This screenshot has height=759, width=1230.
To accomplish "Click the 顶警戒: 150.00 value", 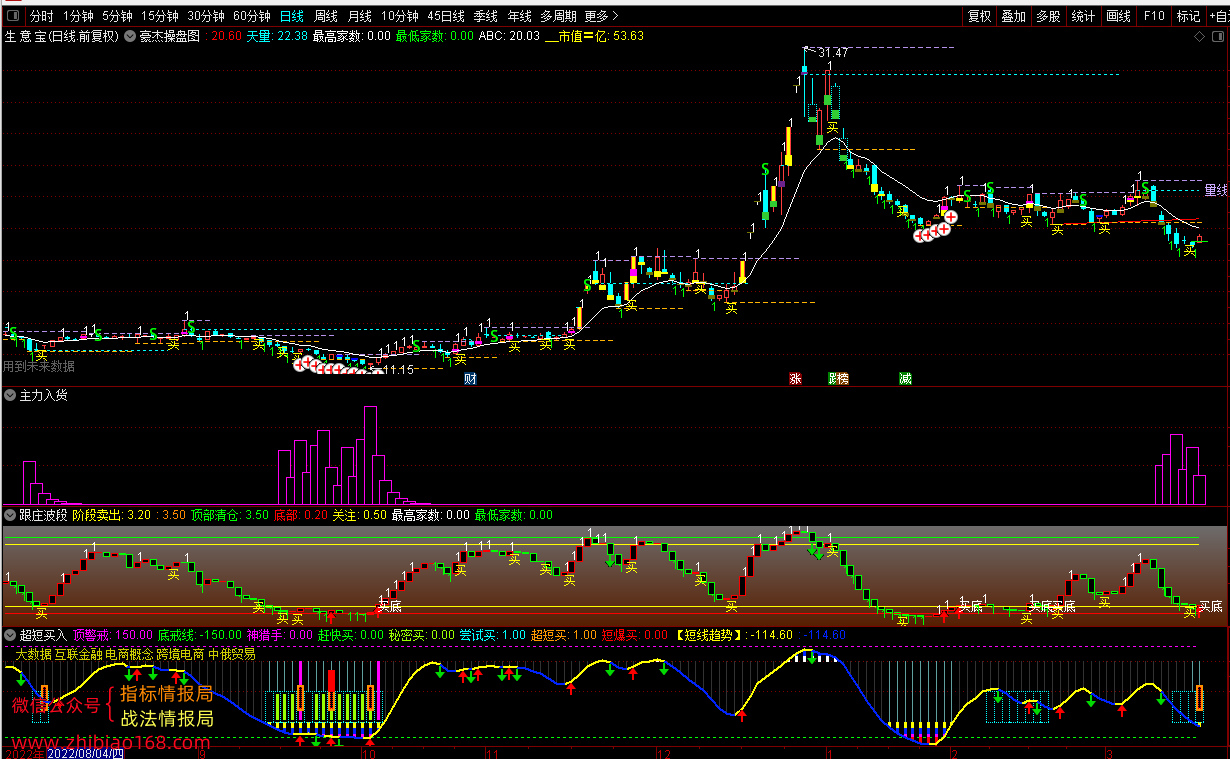I will [x=113, y=635].
